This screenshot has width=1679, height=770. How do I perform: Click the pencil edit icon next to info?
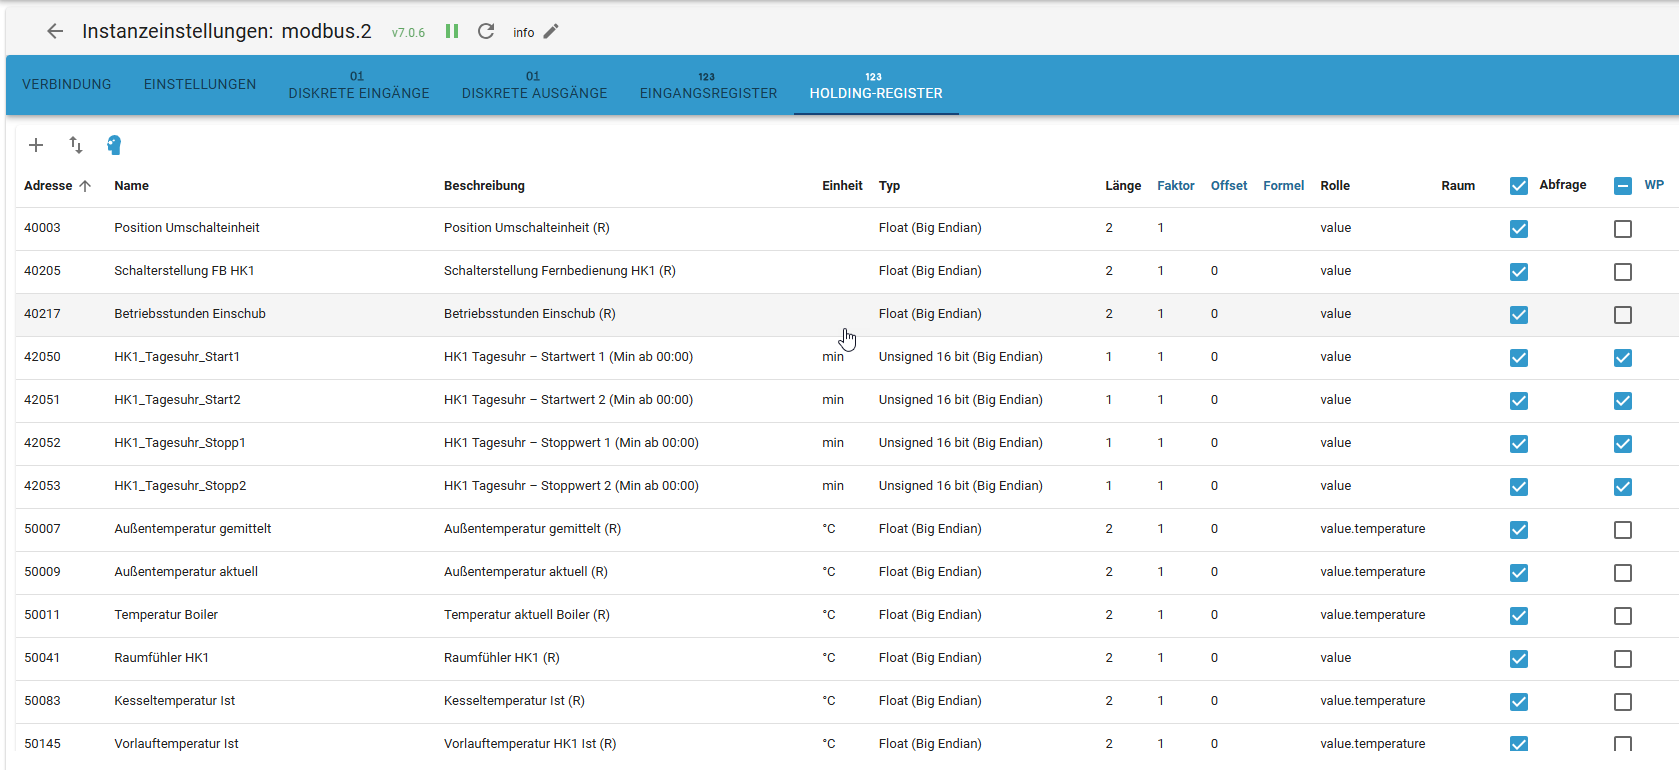coord(551,32)
